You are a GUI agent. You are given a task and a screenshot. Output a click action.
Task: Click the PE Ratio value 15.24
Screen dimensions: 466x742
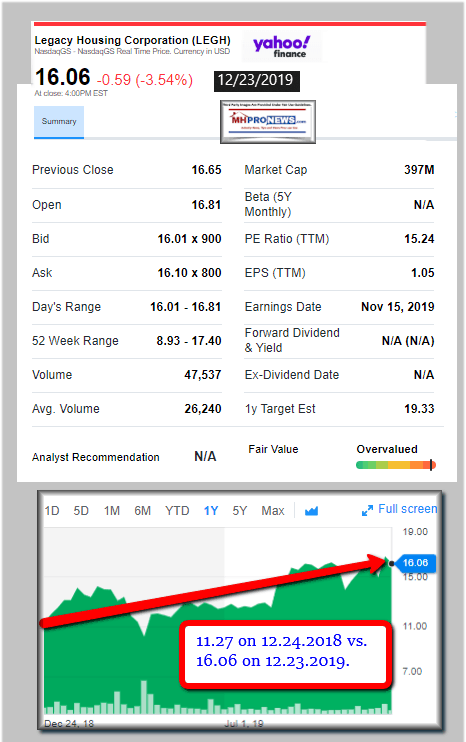coord(419,239)
